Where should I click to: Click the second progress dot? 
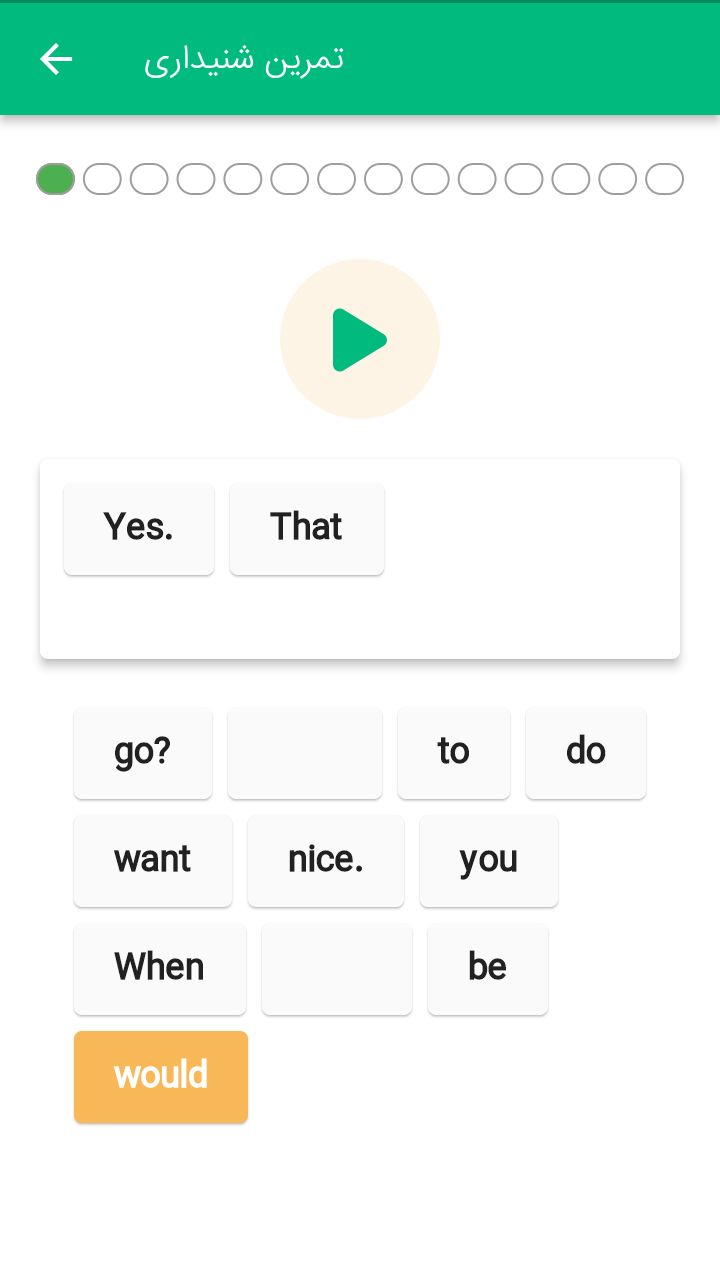[x=102, y=179]
